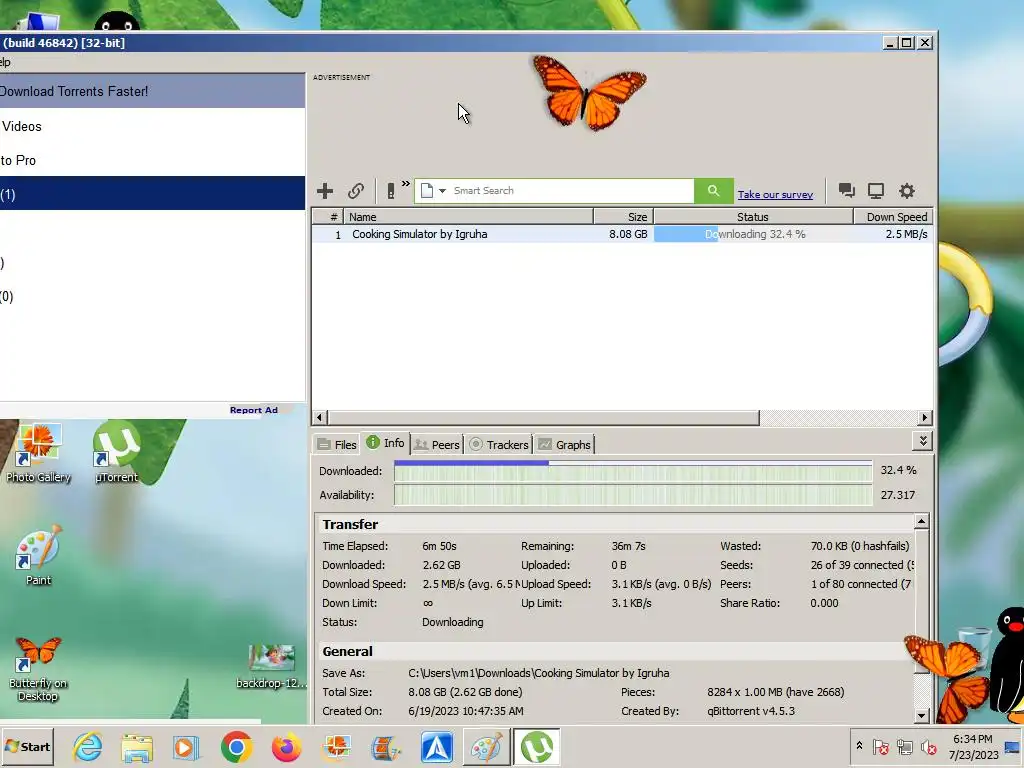This screenshot has width=1024, height=768.
Task: Click the chat bubbles icon in toolbar
Action: pyautogui.click(x=846, y=191)
